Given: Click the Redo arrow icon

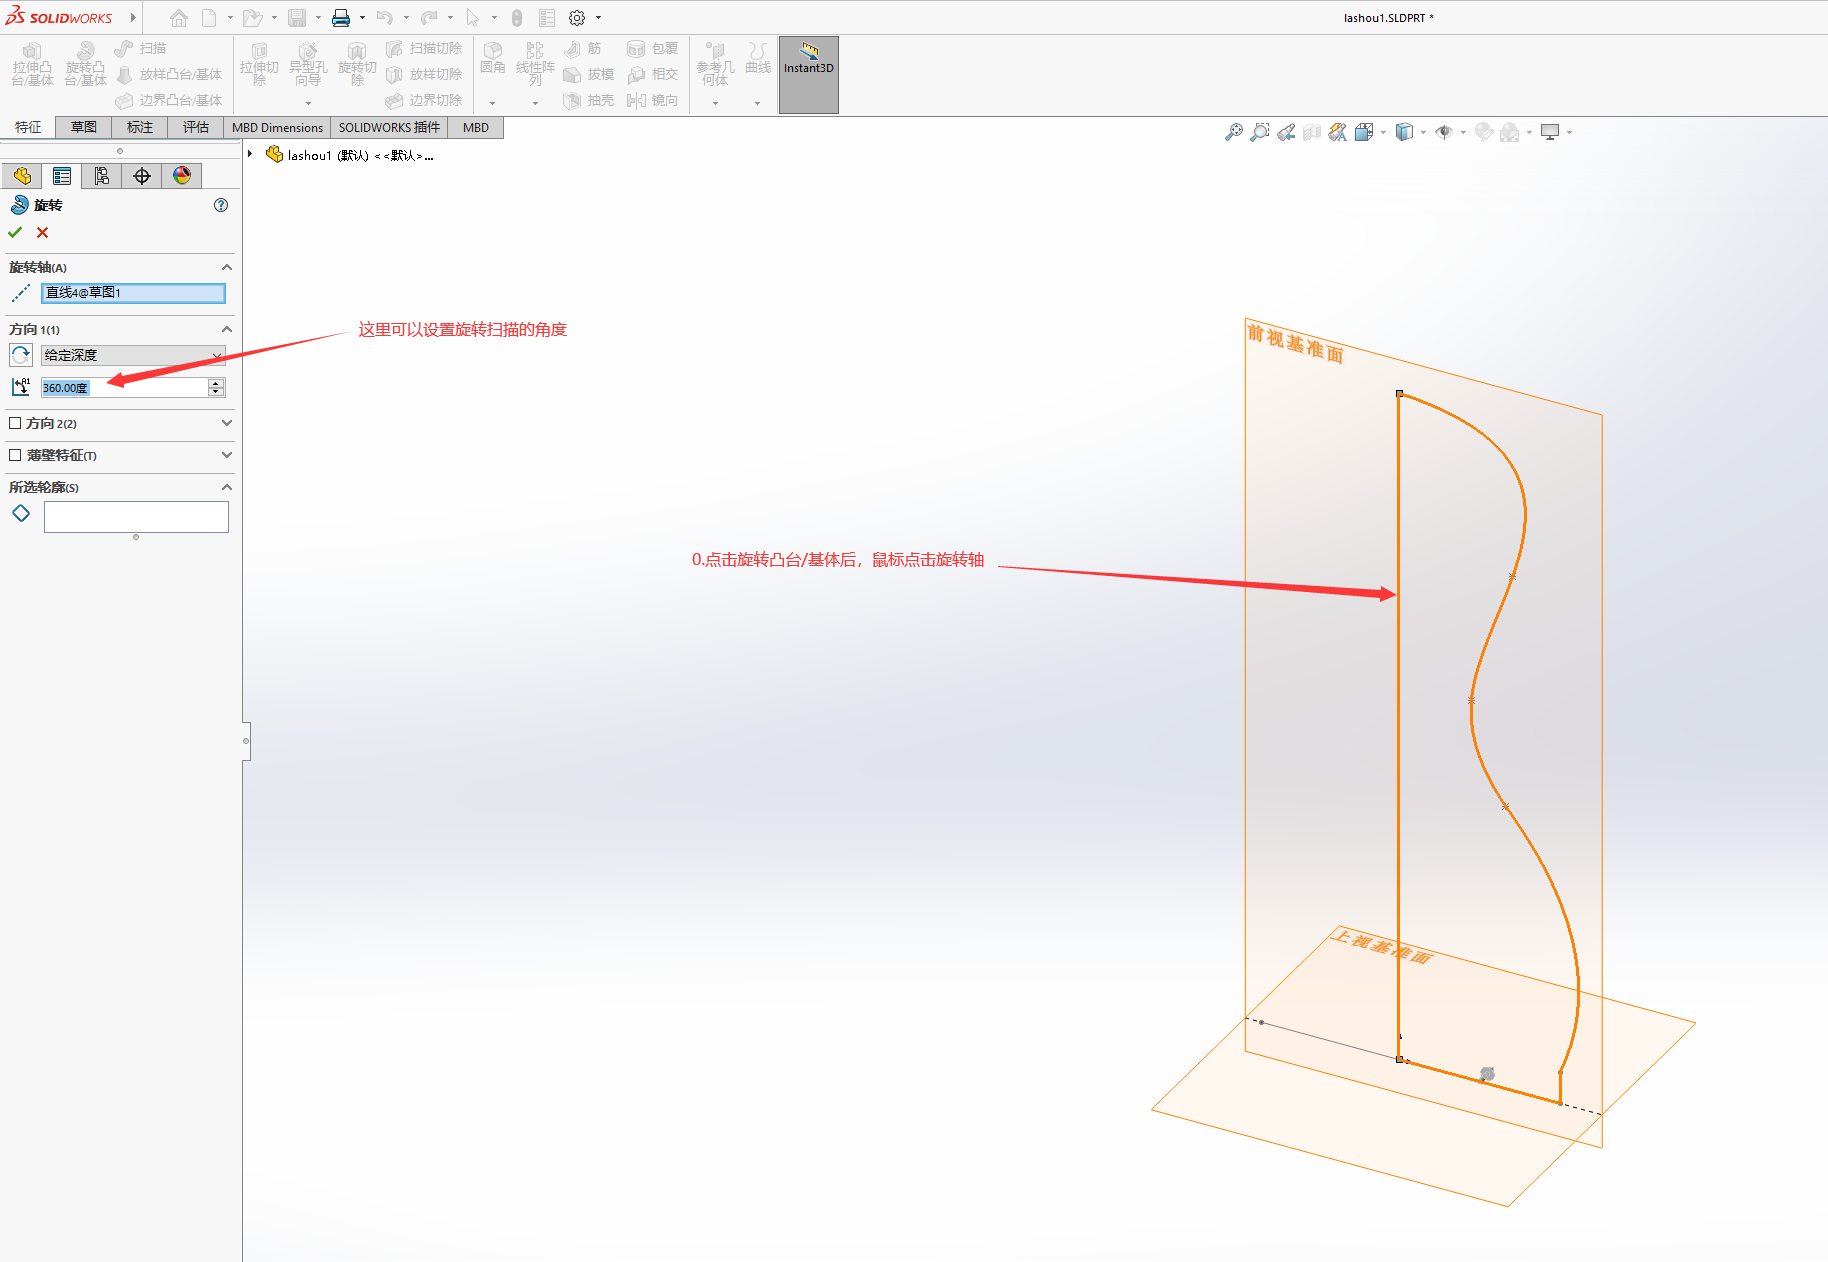Looking at the screenshot, I should 429,18.
